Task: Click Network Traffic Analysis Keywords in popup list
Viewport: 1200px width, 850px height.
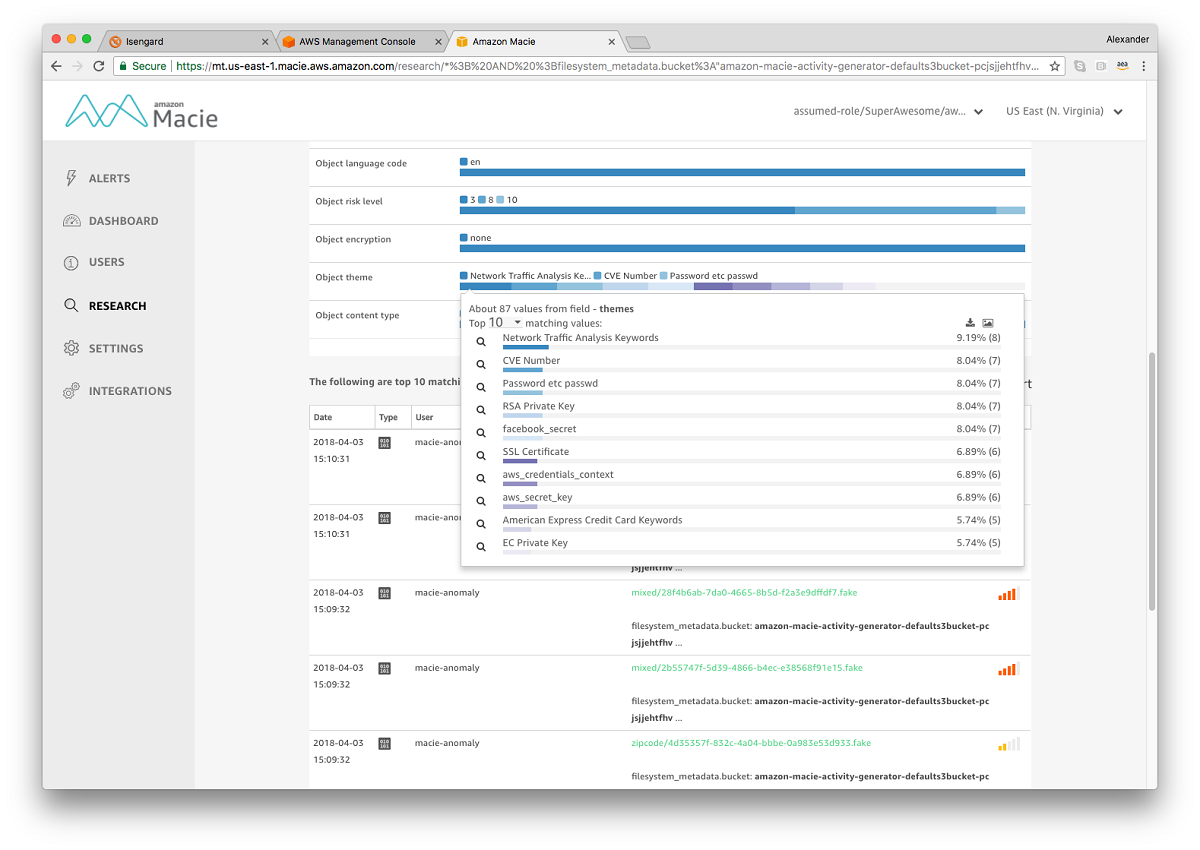Action: coord(580,338)
